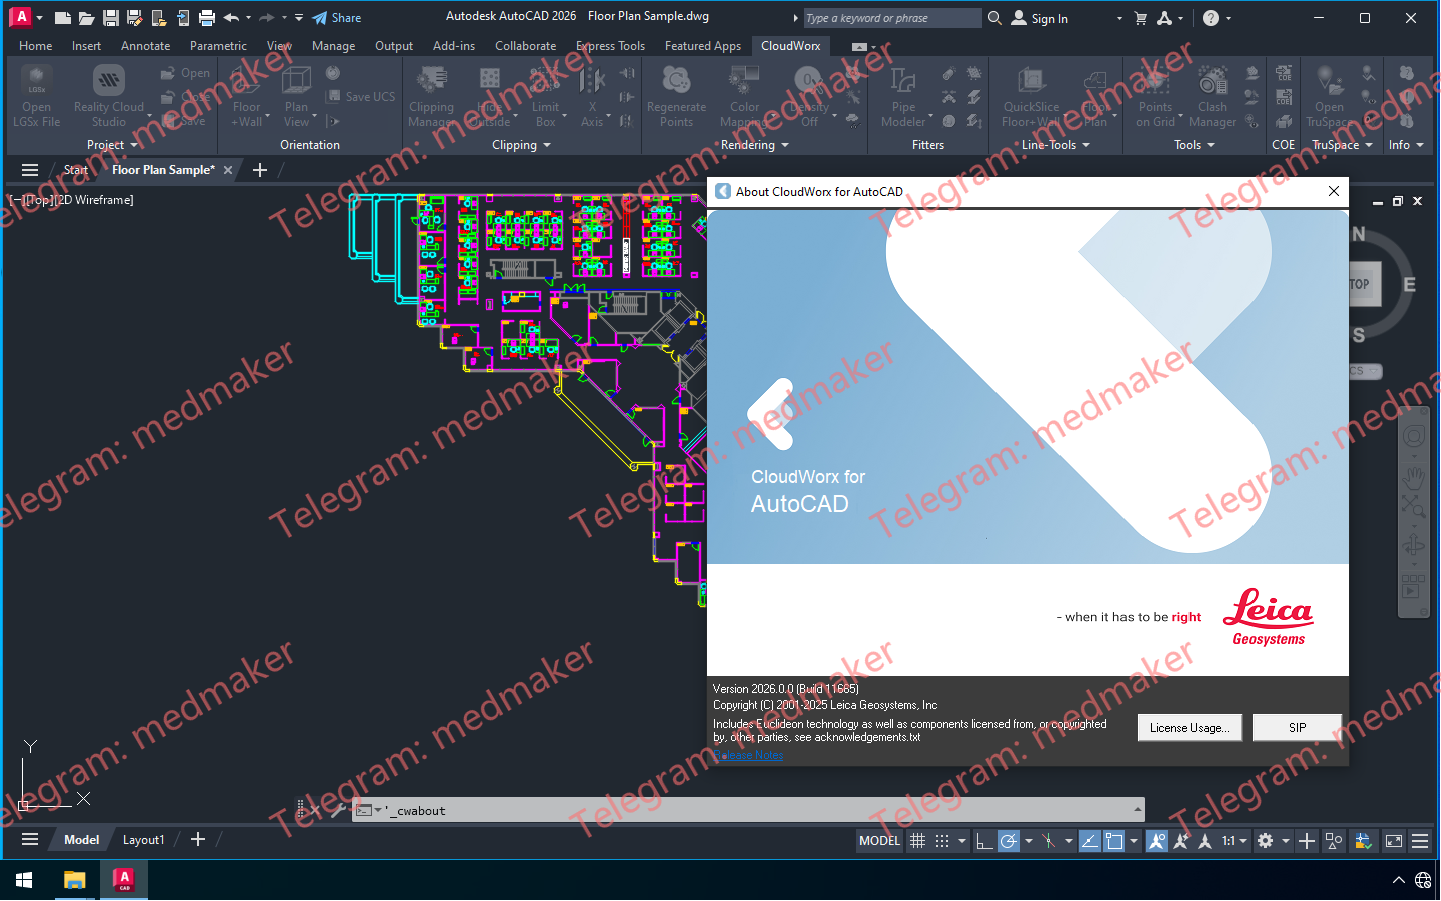Open the Clipping Manager tool

[x=431, y=95]
